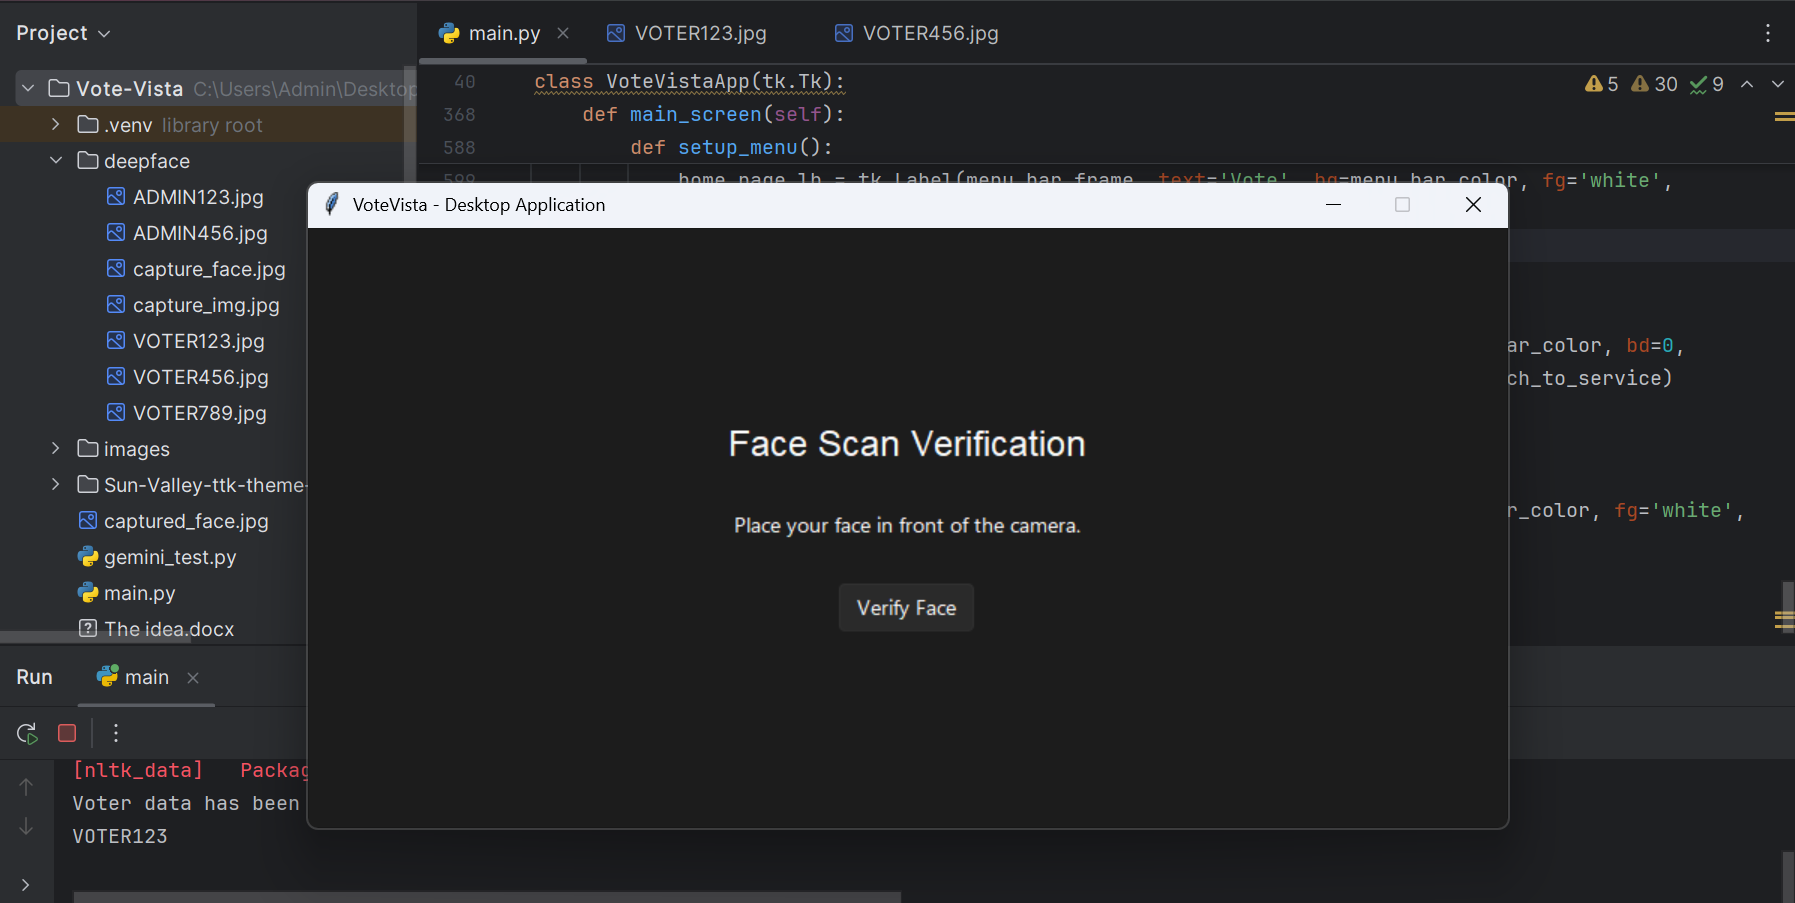
Task: Select VOTER456.jpg in the project tree
Action: tap(201, 377)
